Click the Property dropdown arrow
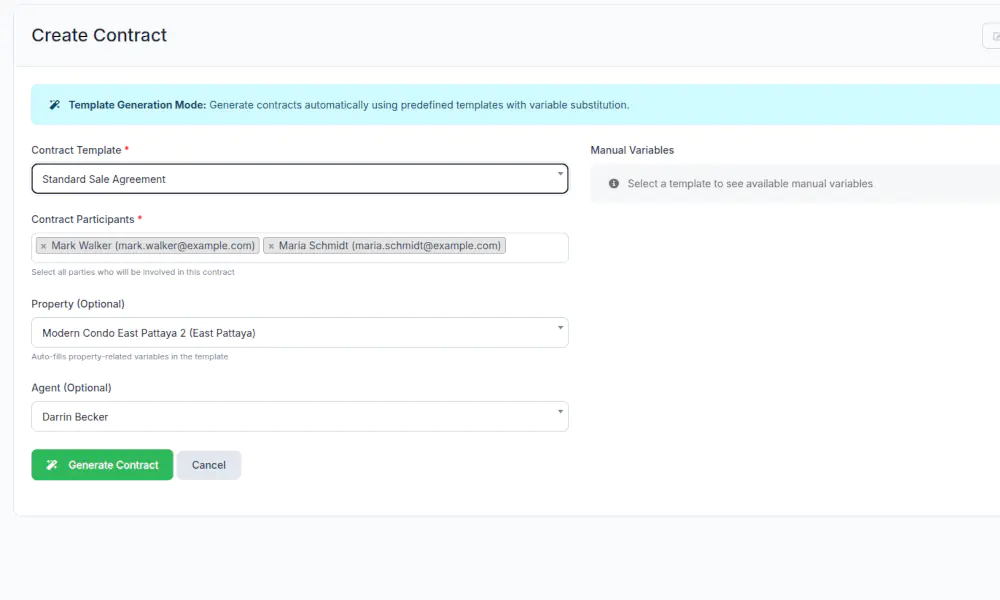1000x600 pixels. 559,329
